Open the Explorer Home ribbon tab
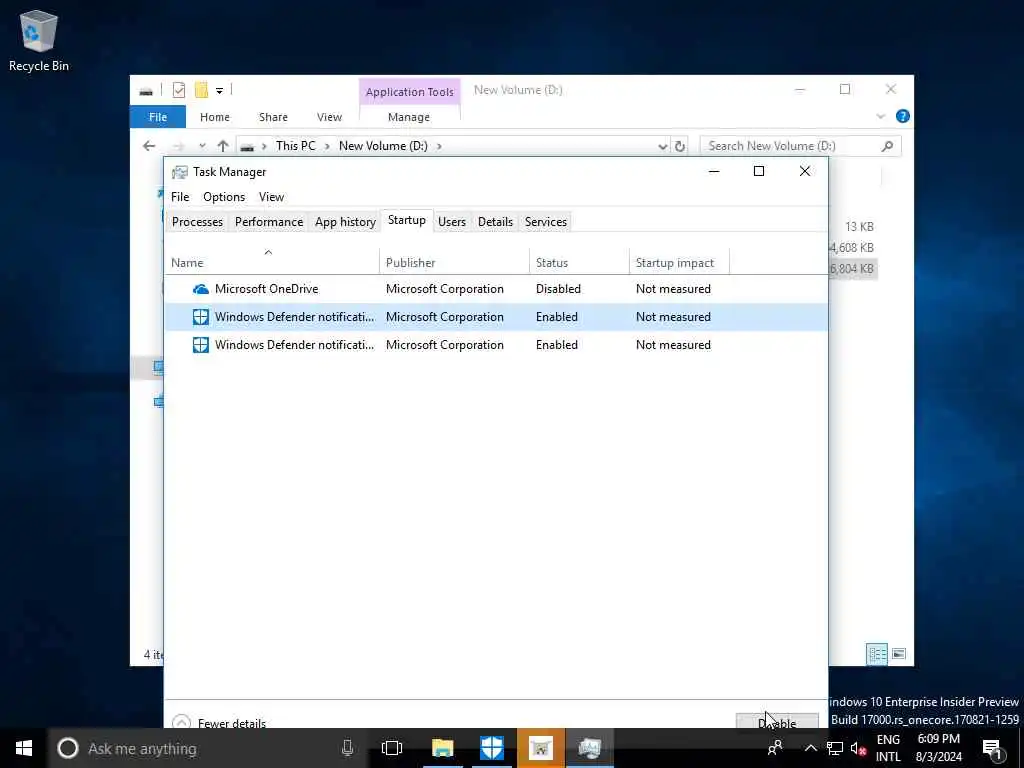 click(215, 117)
